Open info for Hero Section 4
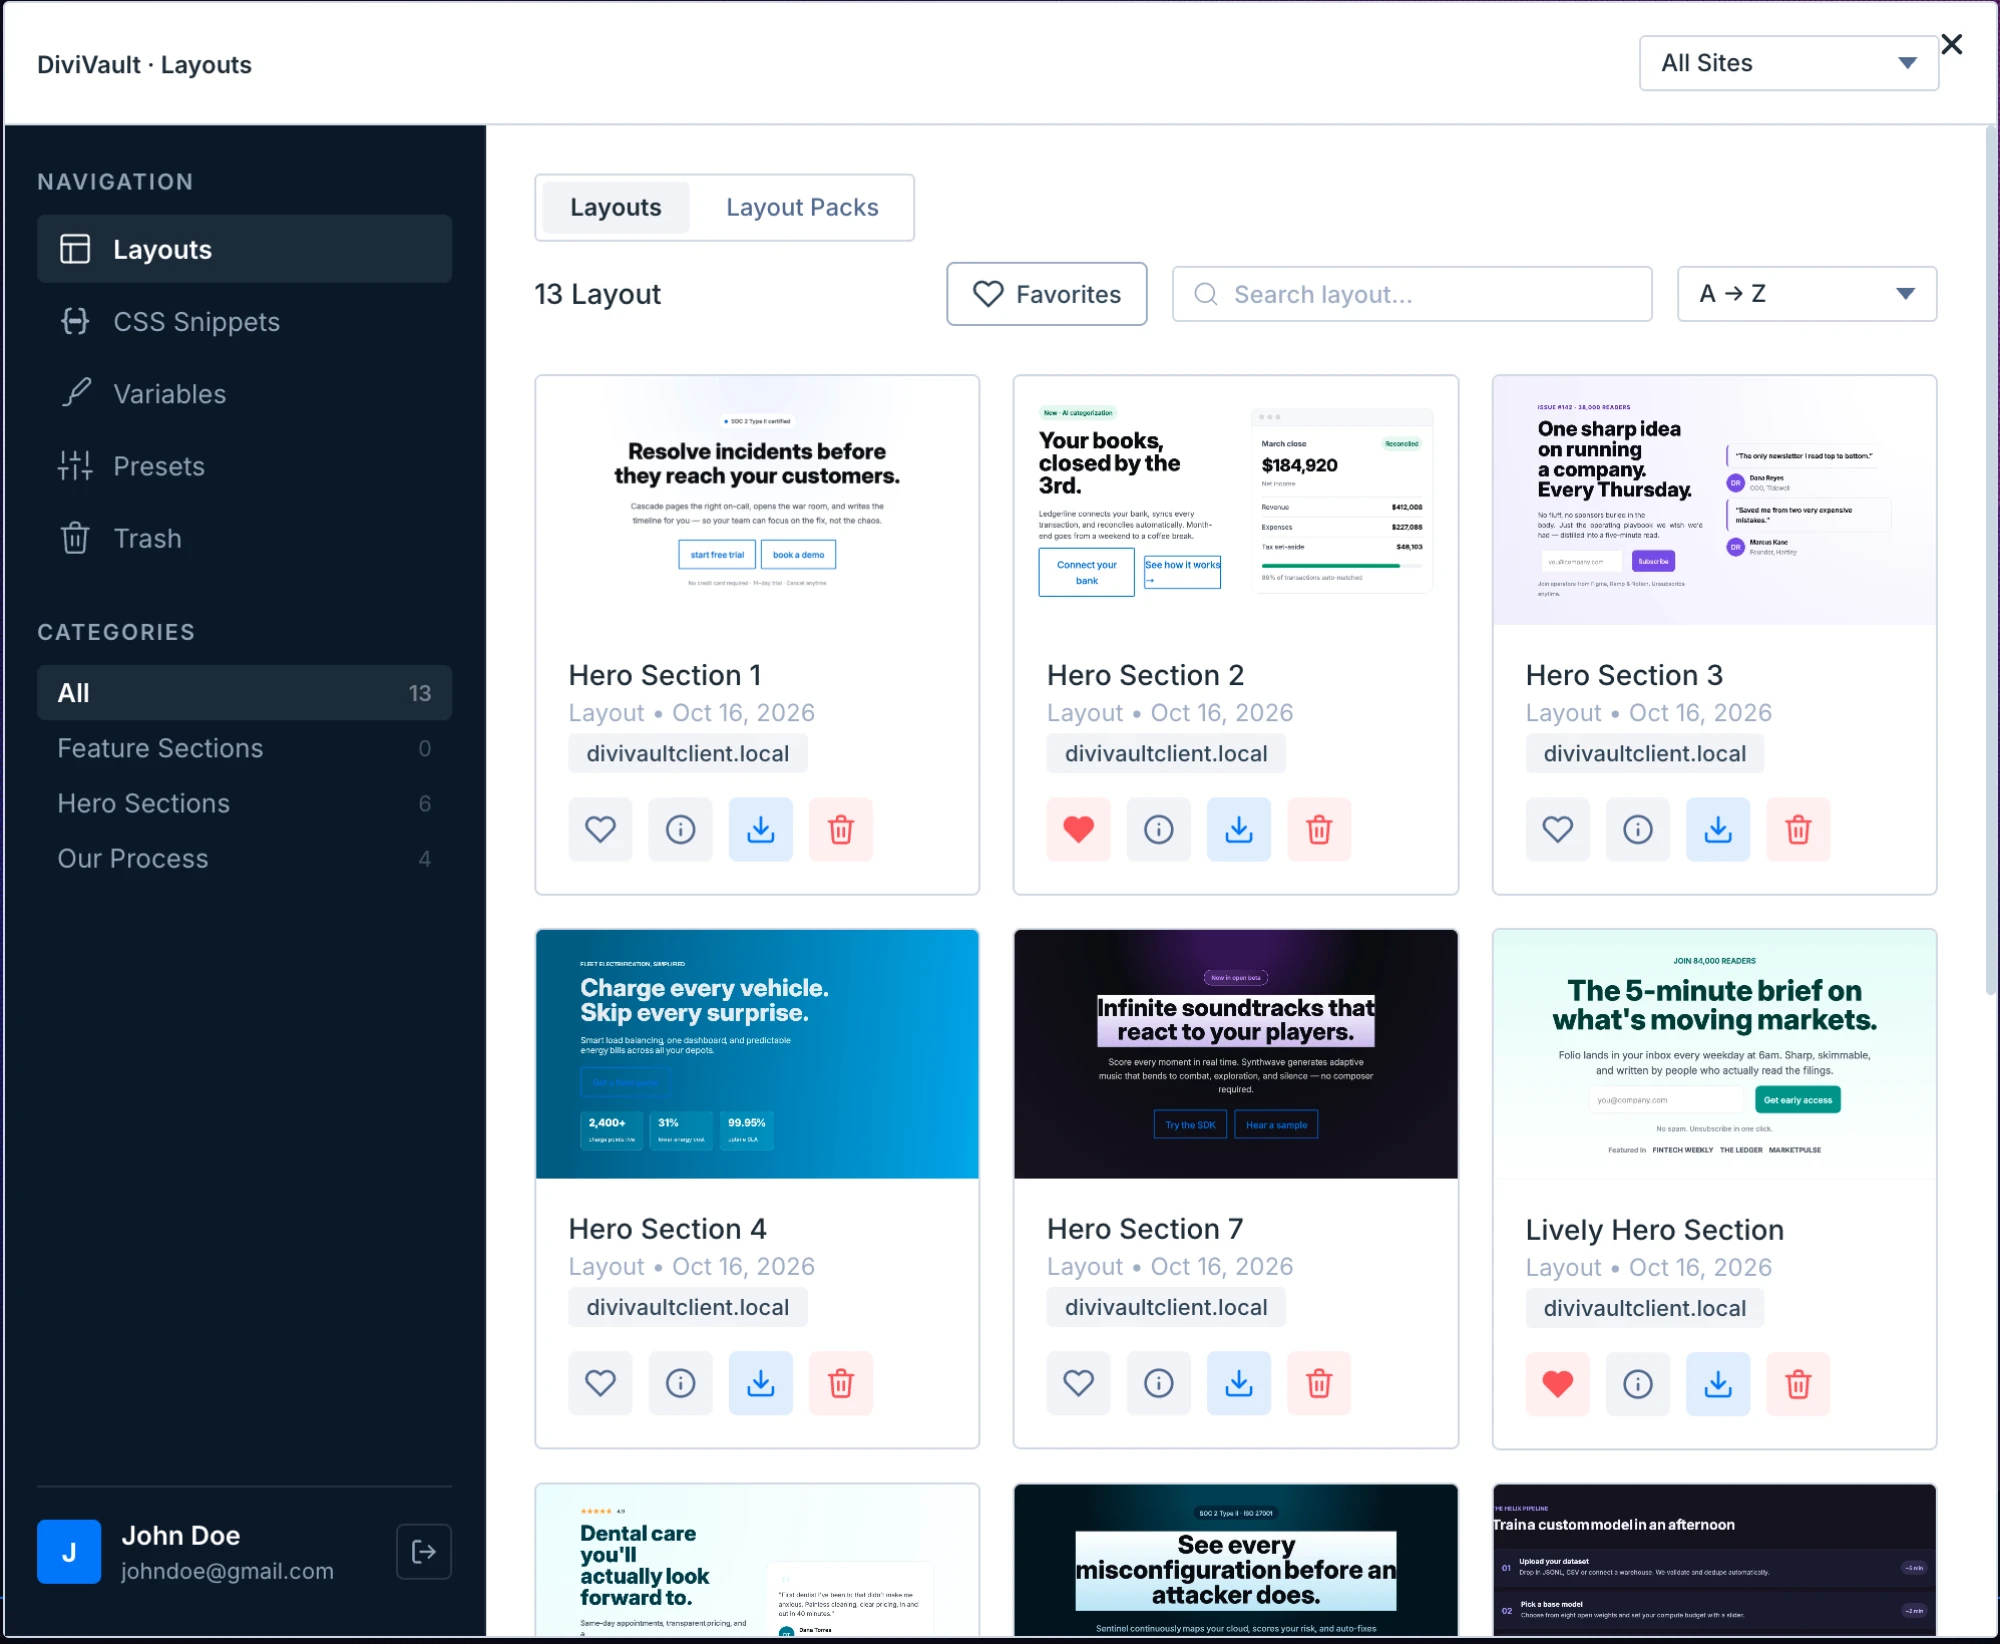The width and height of the screenshot is (2000, 1644). (x=680, y=1383)
